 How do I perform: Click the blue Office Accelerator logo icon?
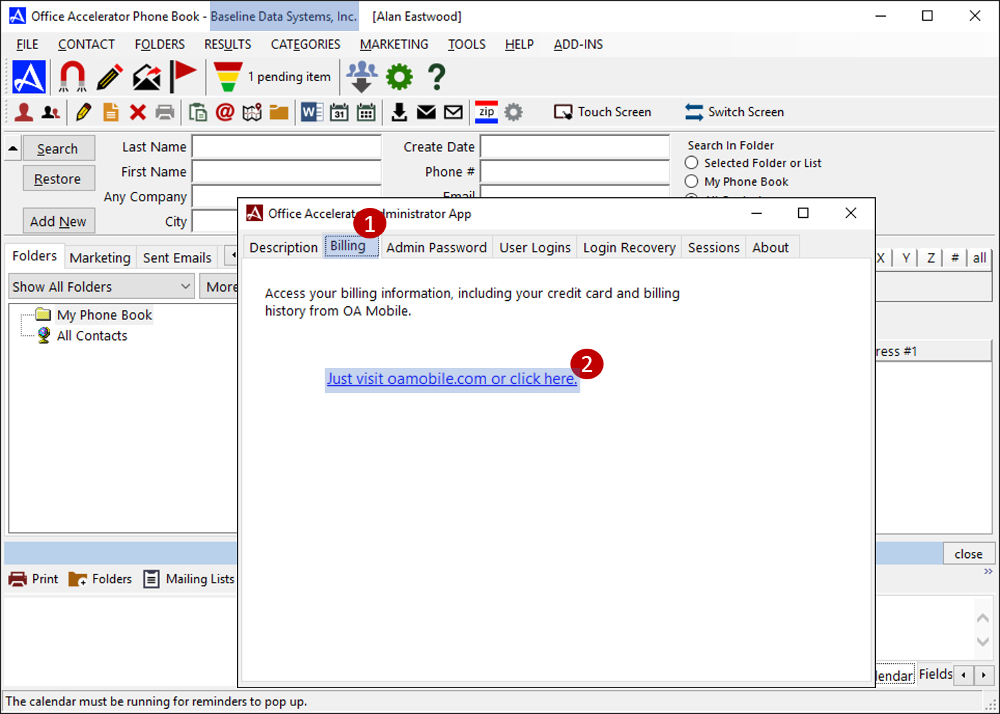tap(29, 76)
